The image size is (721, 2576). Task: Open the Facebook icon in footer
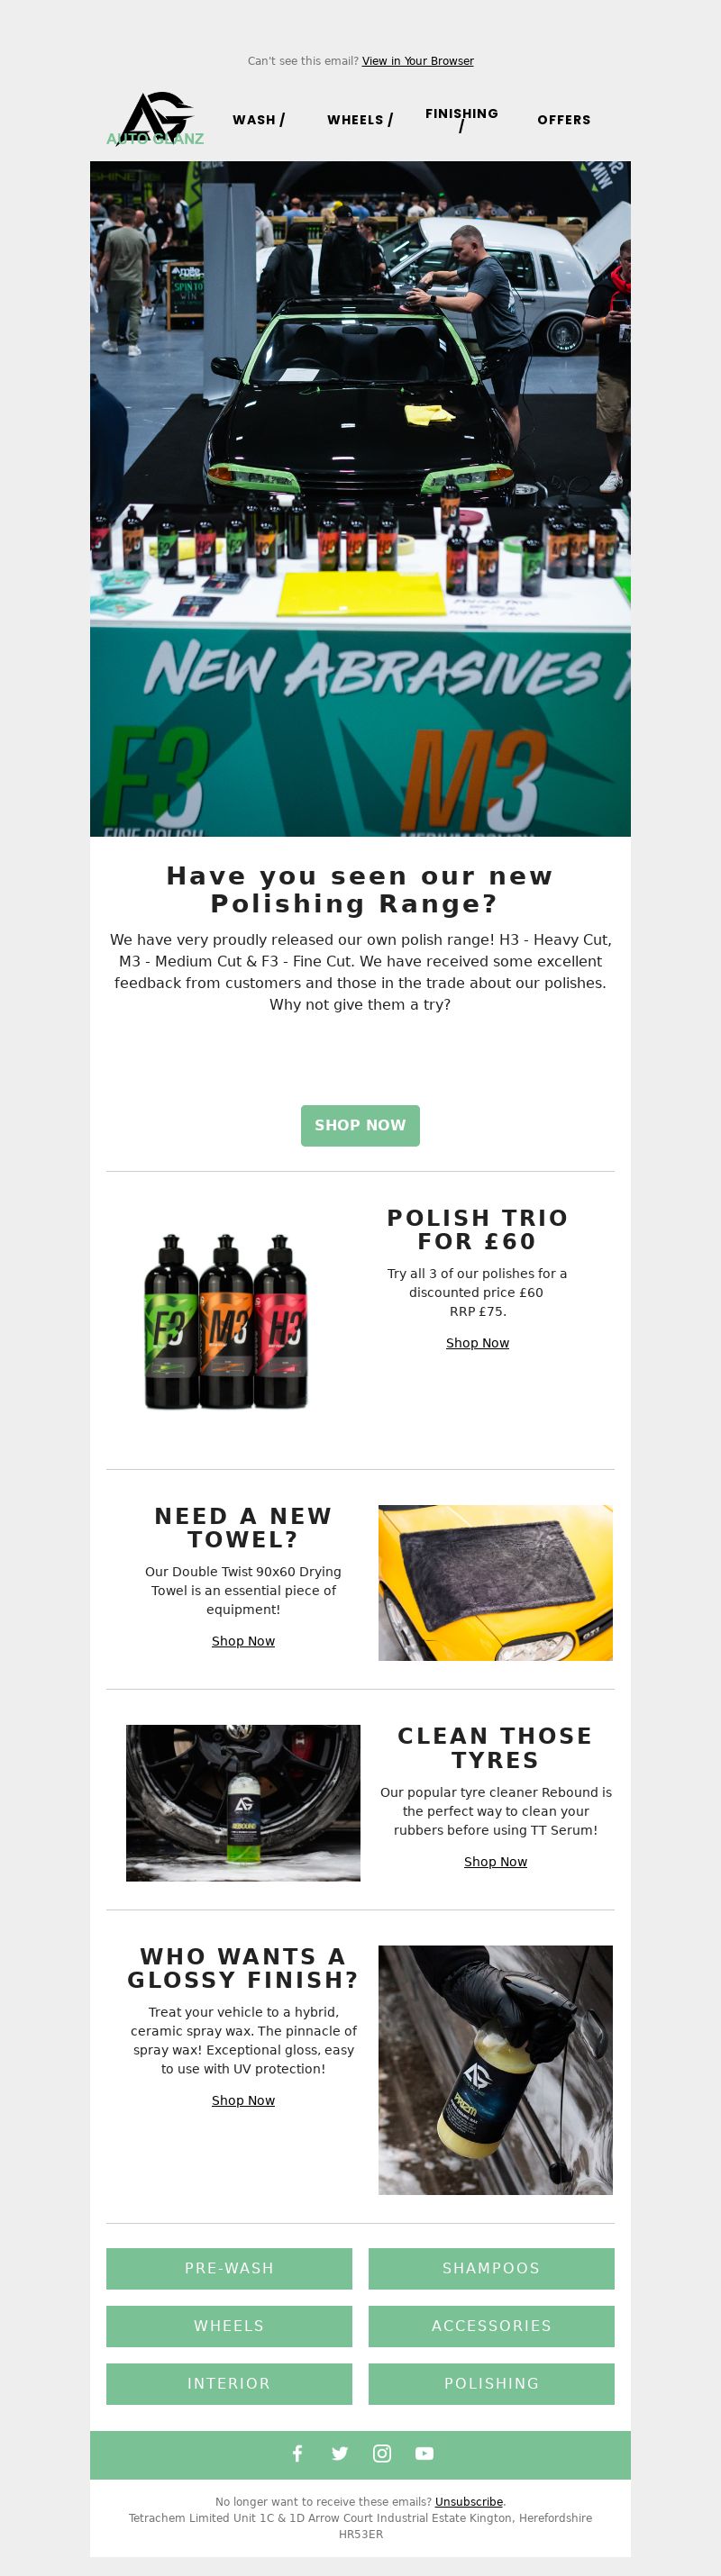297,2453
